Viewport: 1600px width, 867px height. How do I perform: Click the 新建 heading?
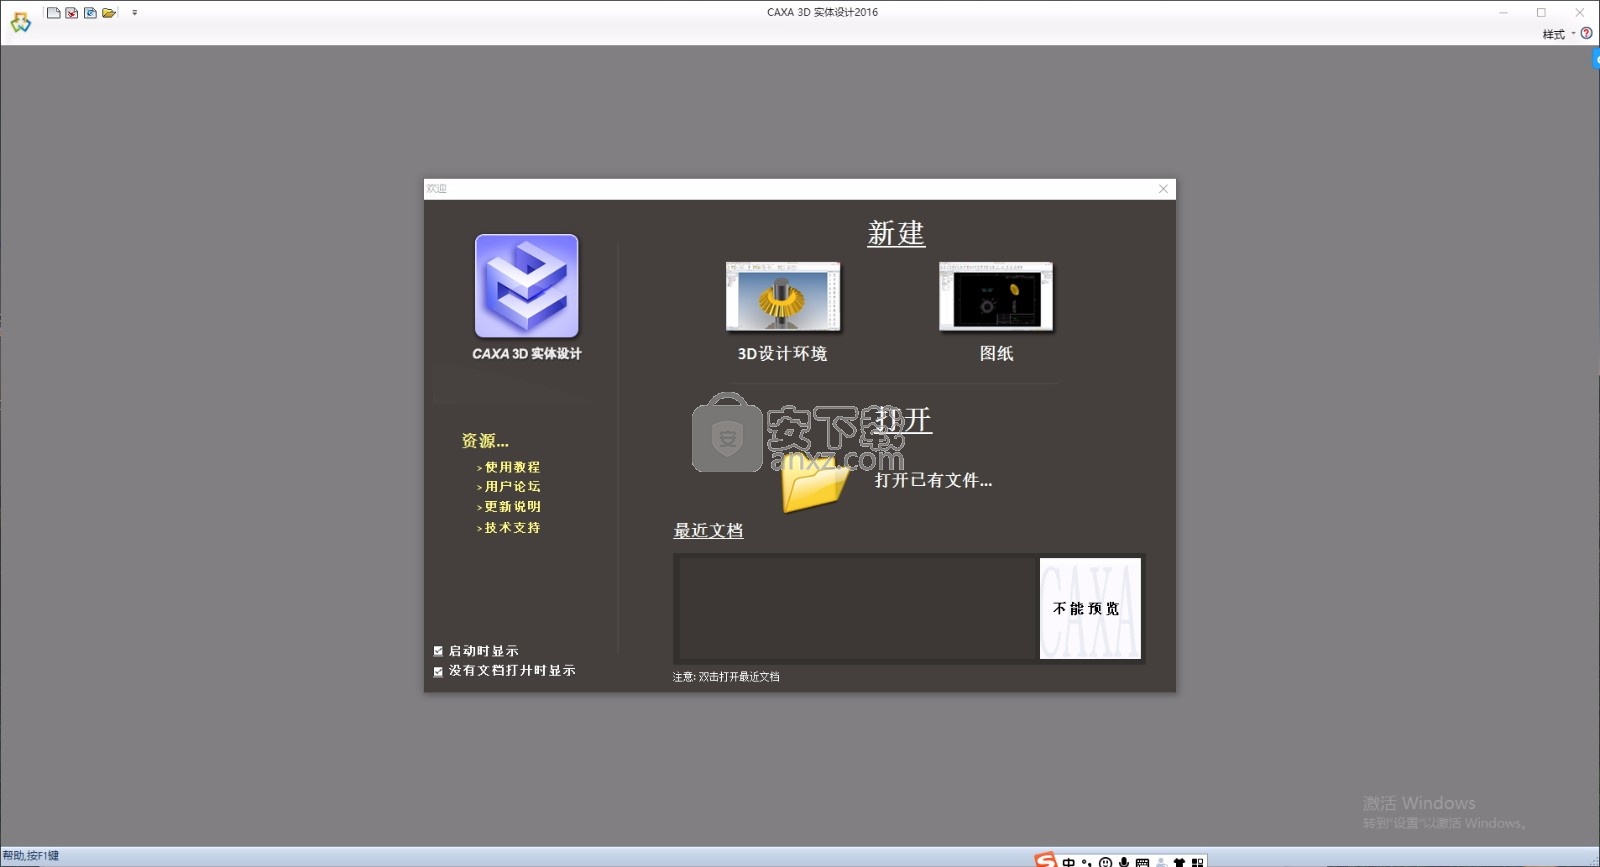pyautogui.click(x=896, y=233)
